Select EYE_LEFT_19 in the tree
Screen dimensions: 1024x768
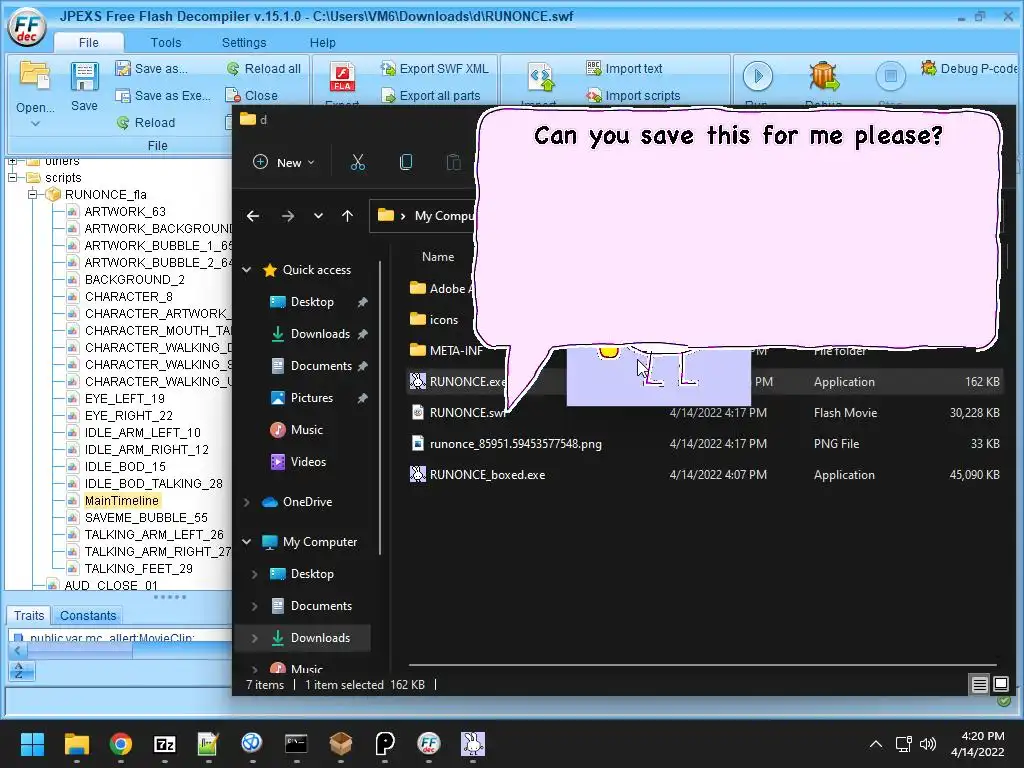[x=124, y=398]
